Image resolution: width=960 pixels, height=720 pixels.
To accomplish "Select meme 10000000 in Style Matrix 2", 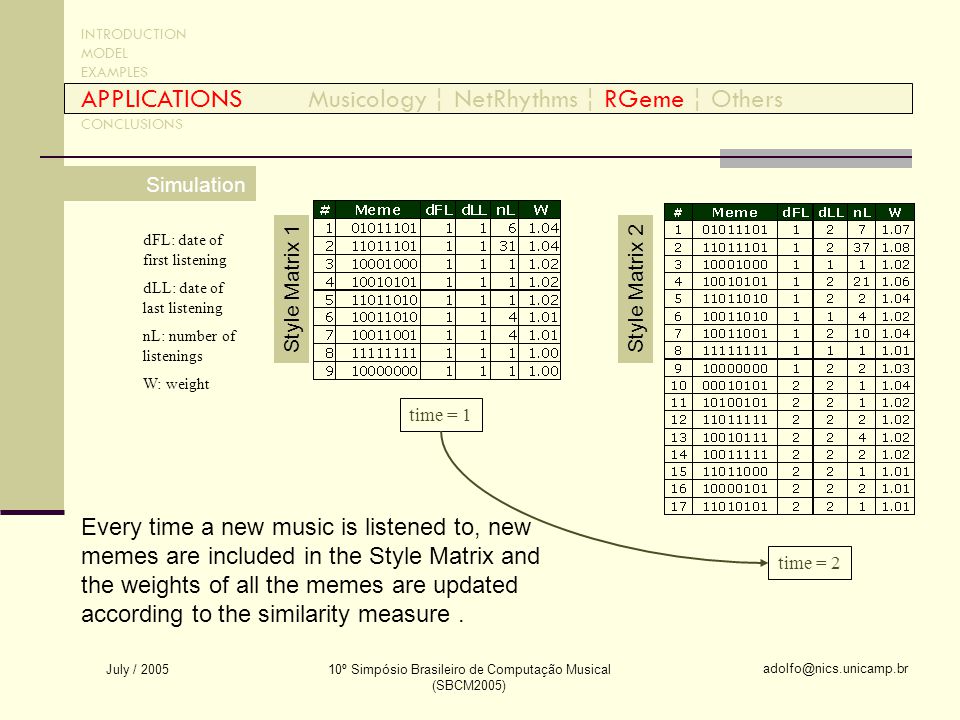I will [x=735, y=369].
